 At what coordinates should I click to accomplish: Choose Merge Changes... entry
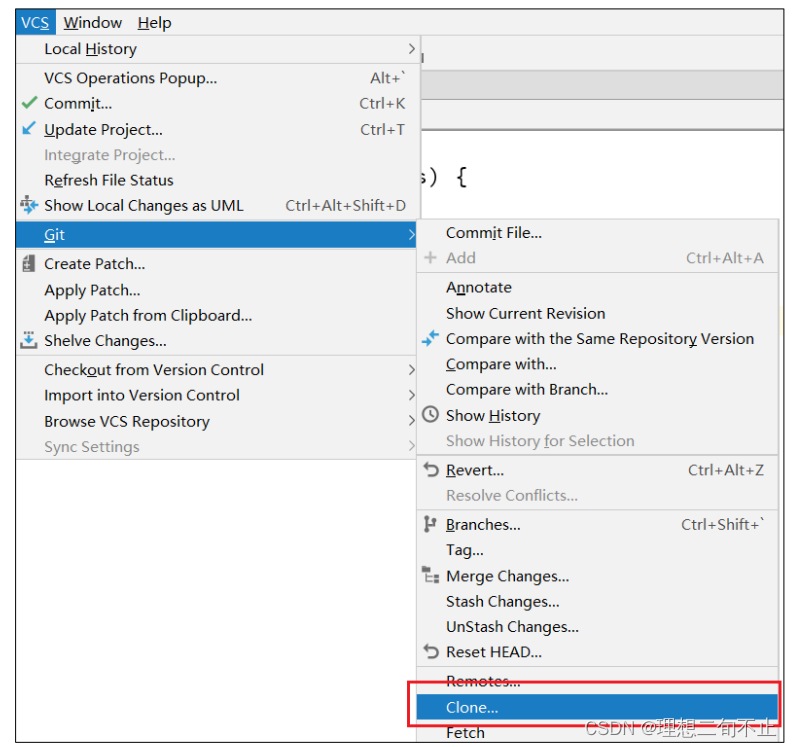click(597, 576)
